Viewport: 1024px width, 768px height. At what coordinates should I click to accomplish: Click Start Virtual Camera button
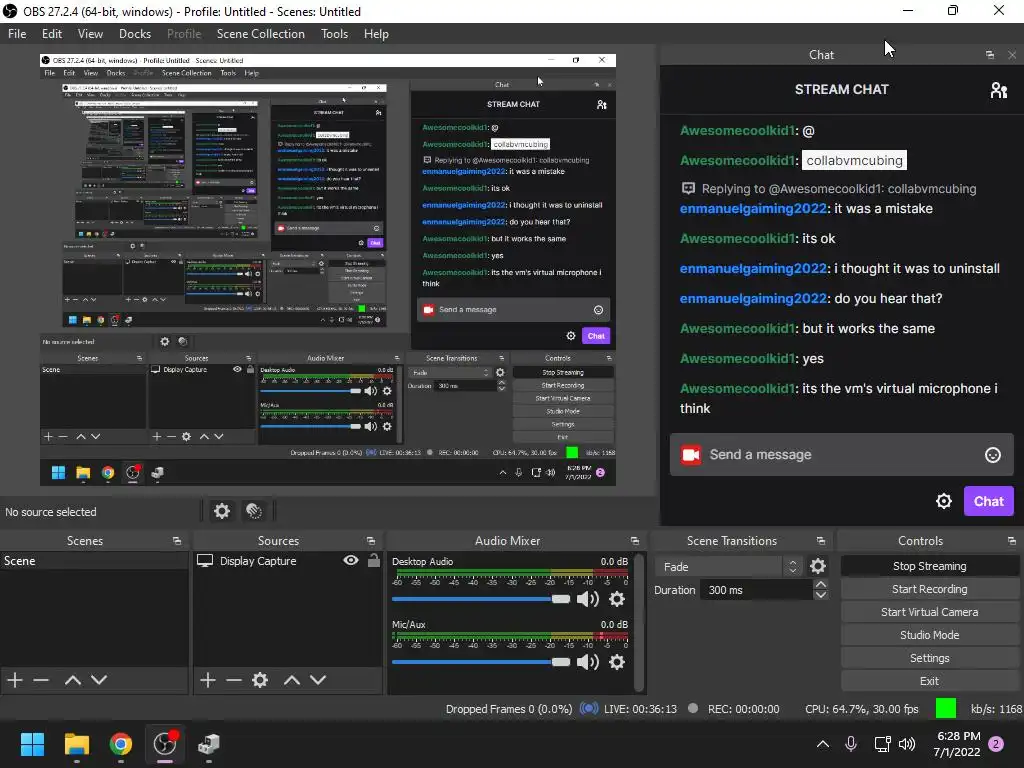tap(929, 612)
